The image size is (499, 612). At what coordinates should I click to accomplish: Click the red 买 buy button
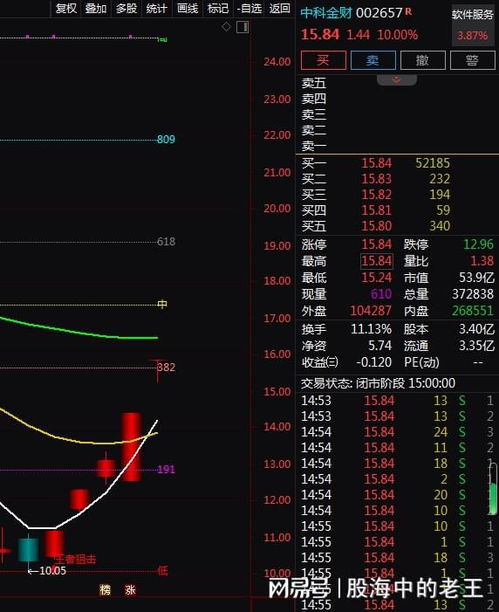(x=323, y=60)
